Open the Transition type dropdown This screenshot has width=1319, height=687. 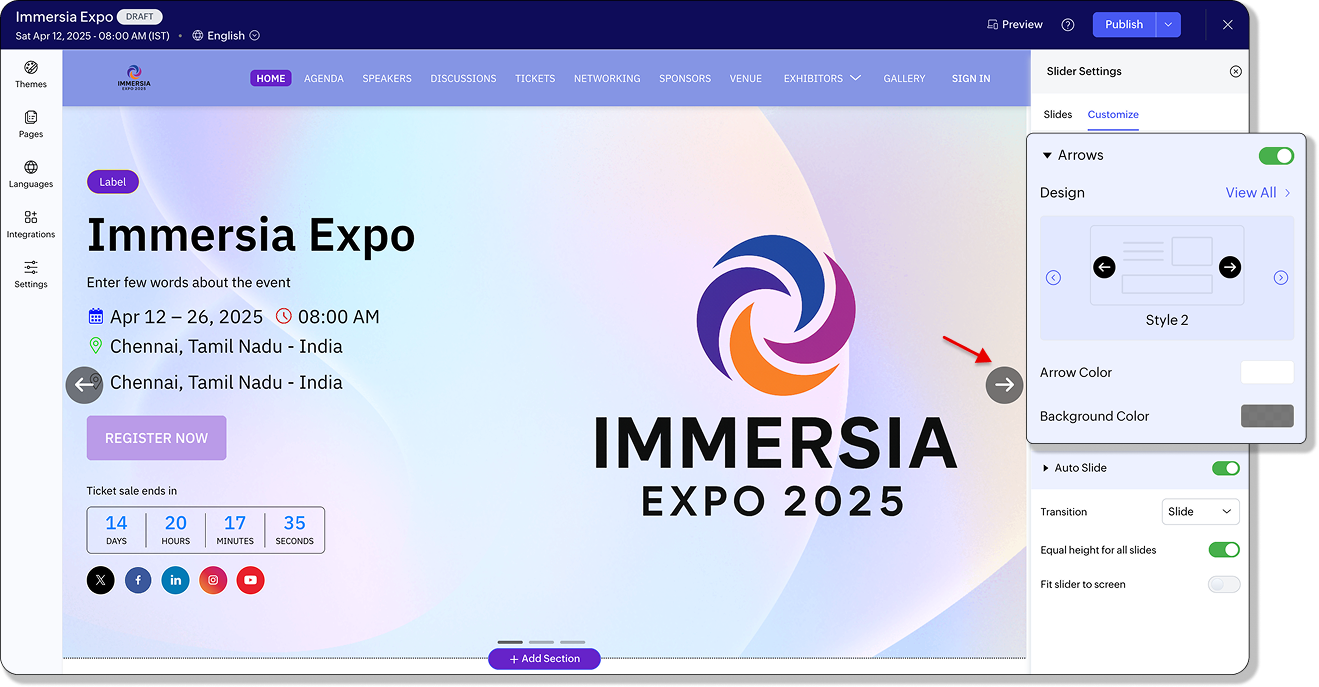click(x=1200, y=512)
